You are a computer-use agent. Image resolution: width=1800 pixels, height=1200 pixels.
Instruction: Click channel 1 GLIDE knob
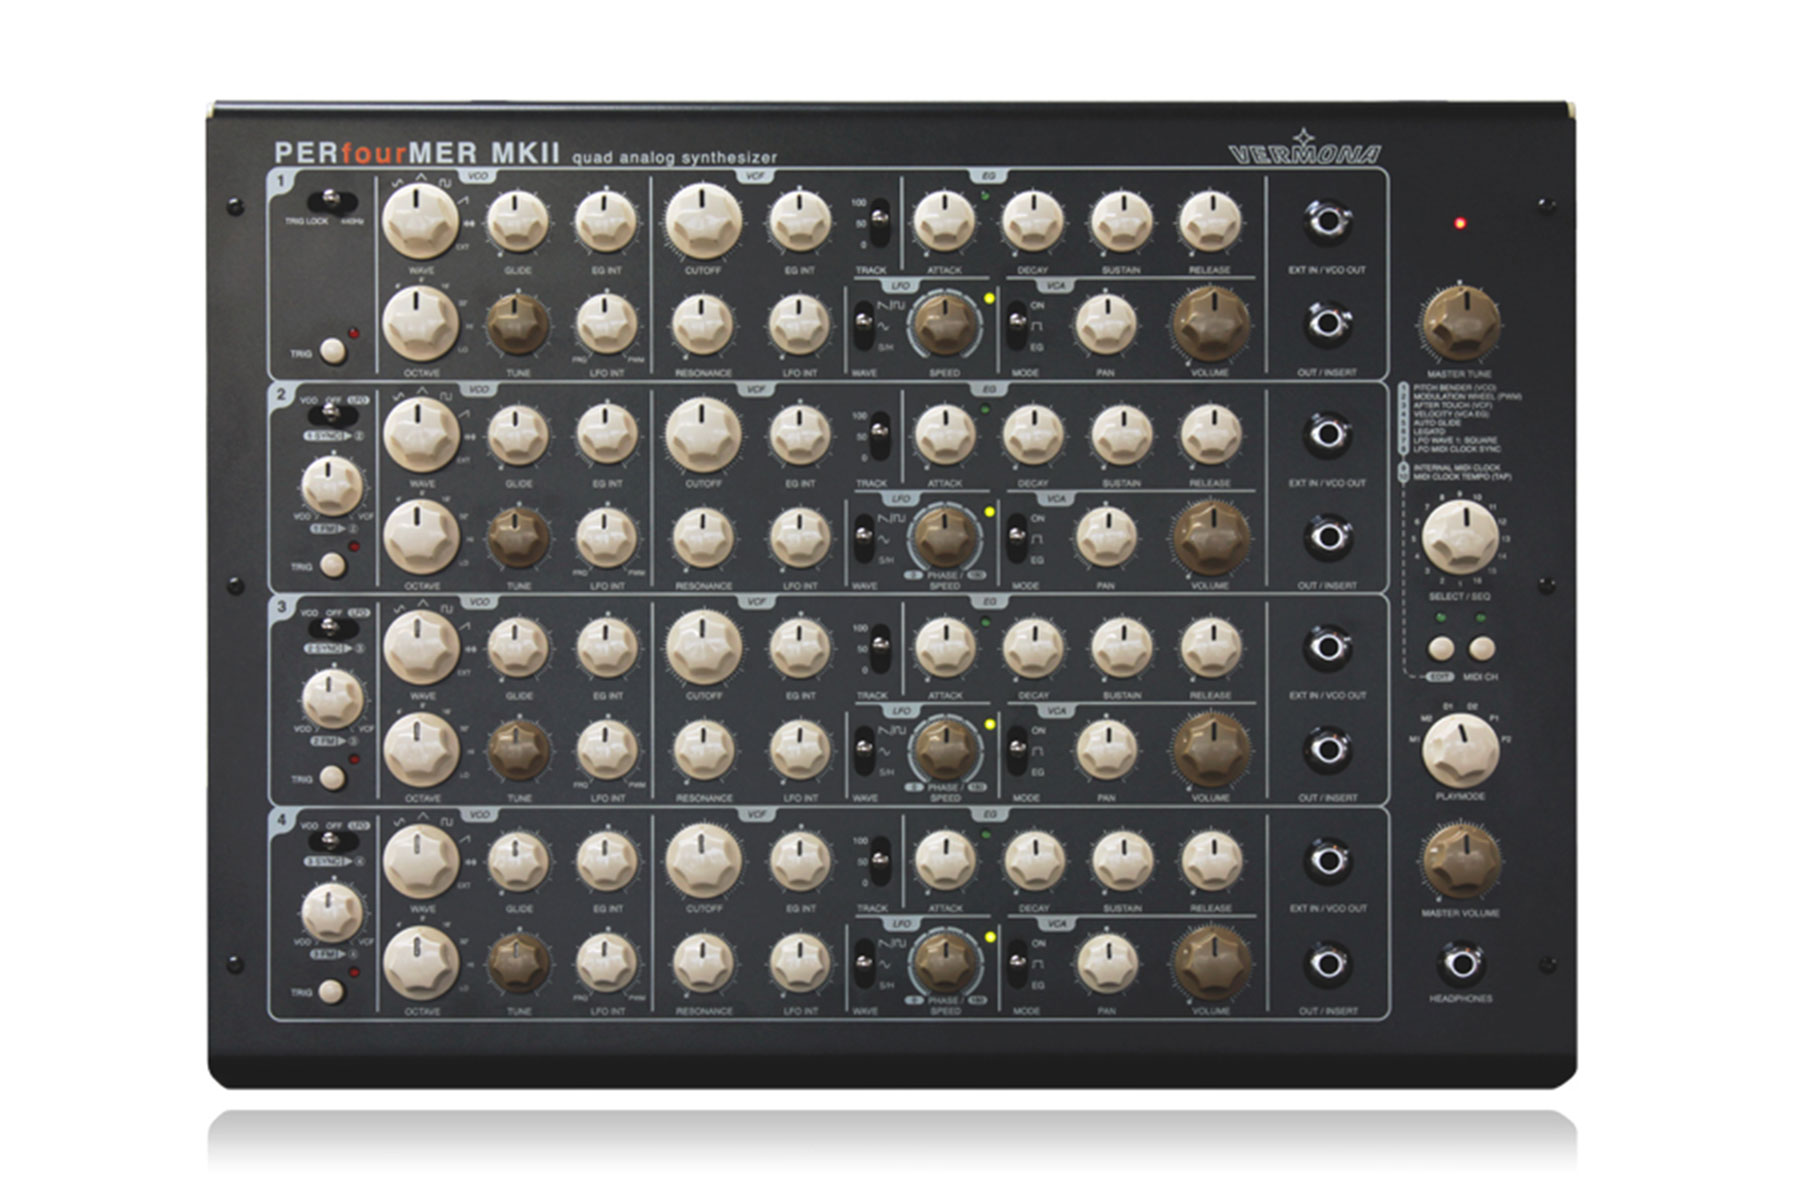pos(518,221)
